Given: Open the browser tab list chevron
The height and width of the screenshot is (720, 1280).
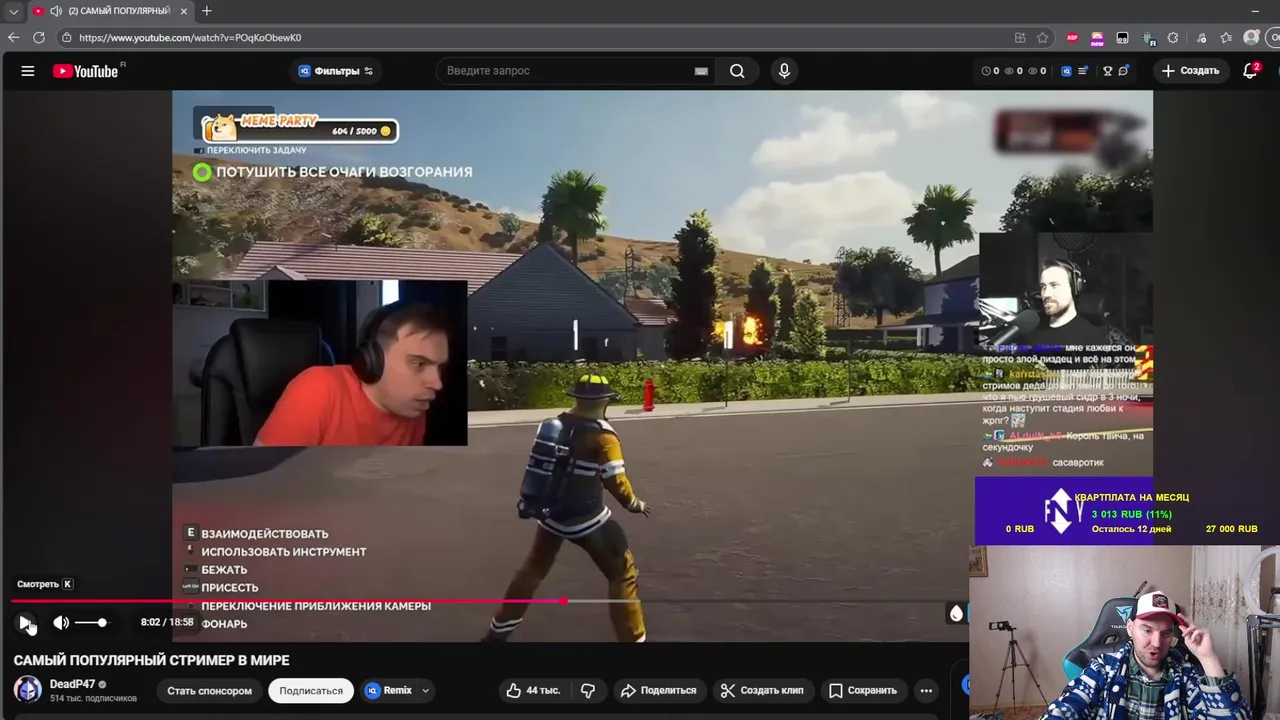Looking at the screenshot, I should pyautogui.click(x=13, y=11).
